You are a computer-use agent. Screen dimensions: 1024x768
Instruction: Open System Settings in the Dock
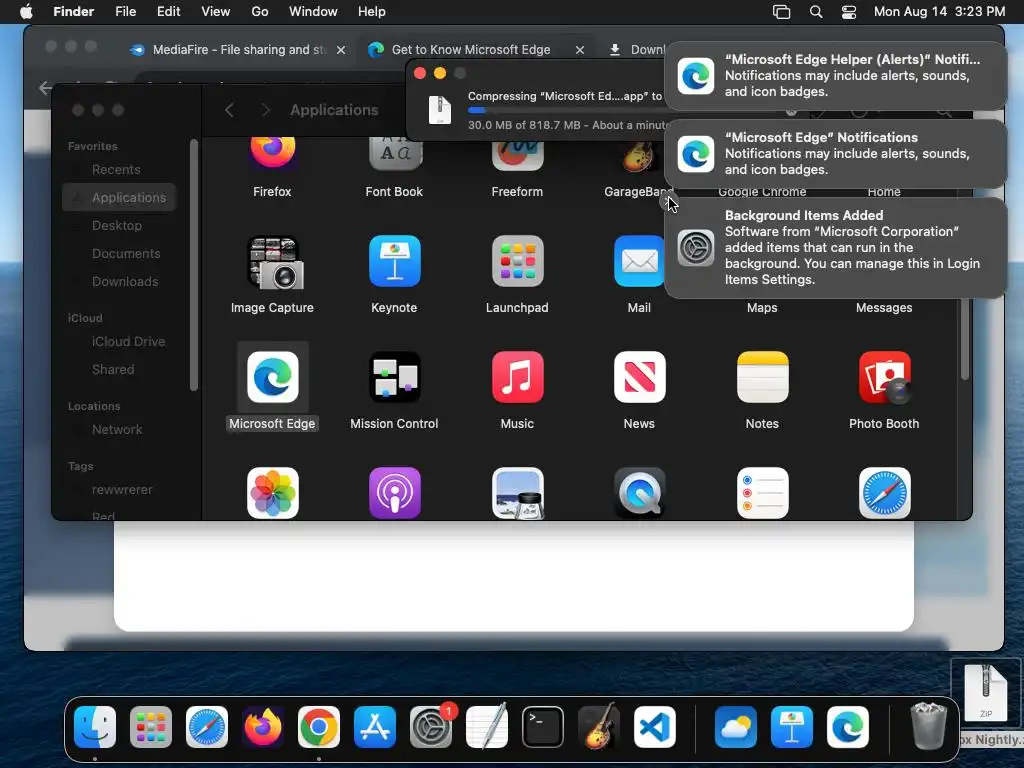coord(431,727)
